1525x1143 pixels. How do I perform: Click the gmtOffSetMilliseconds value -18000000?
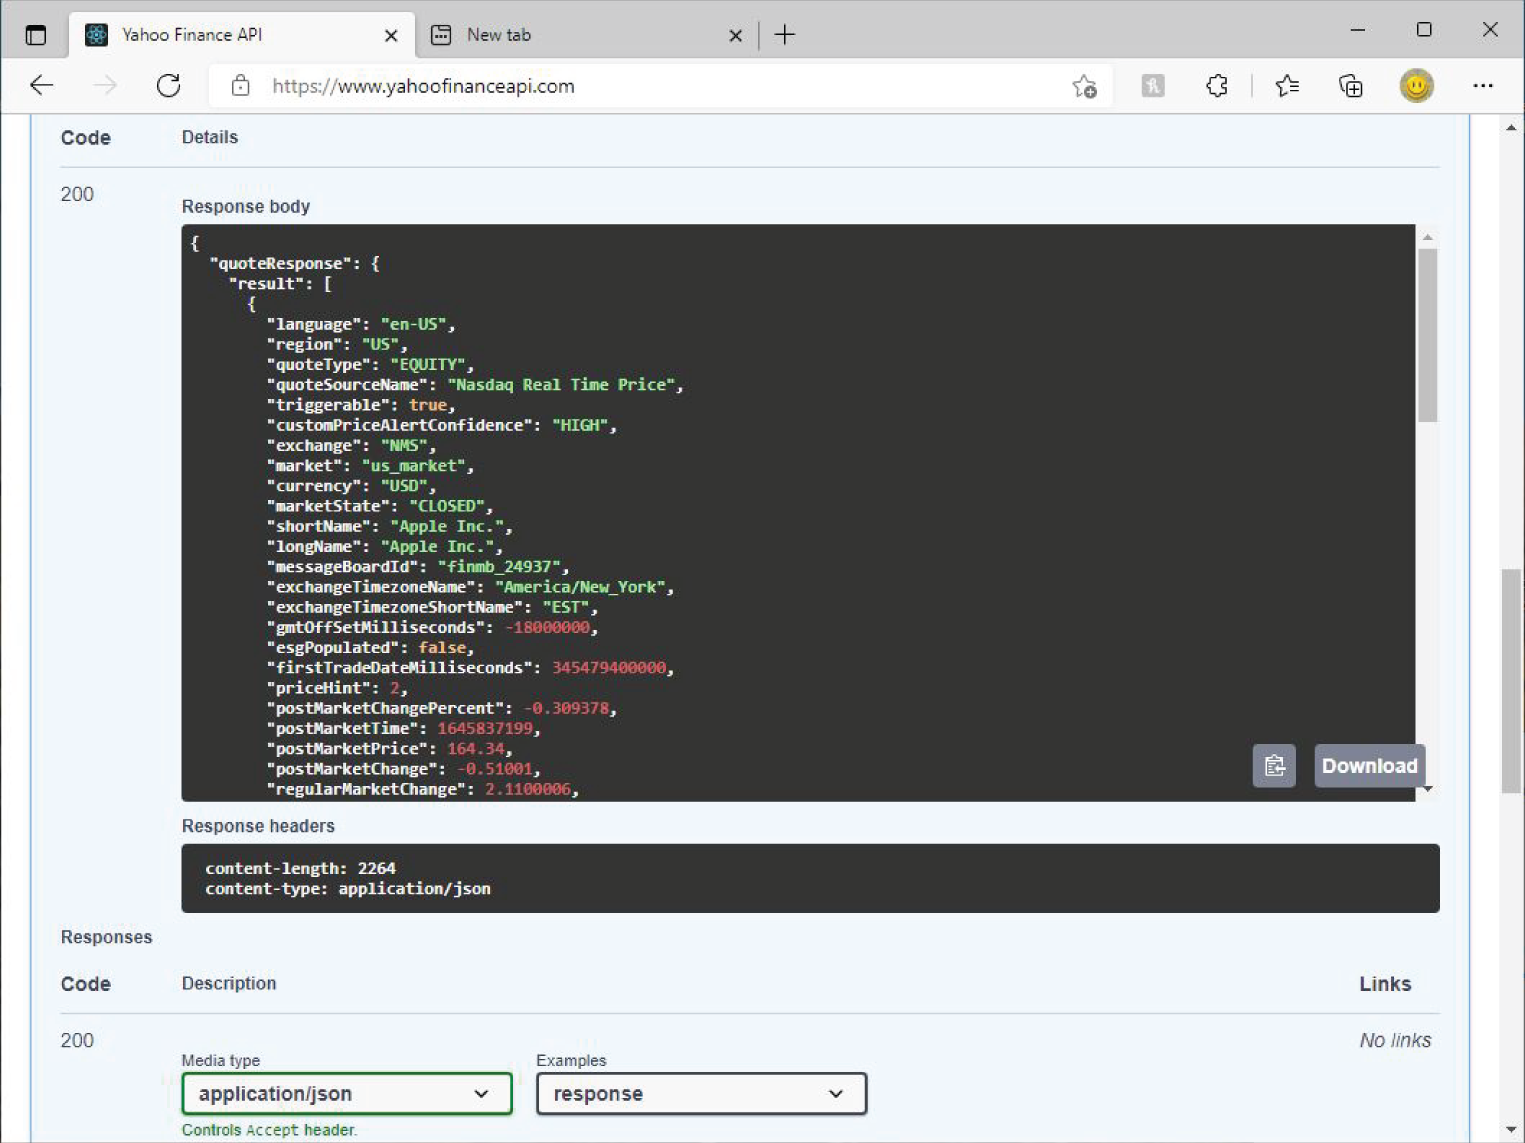547,628
